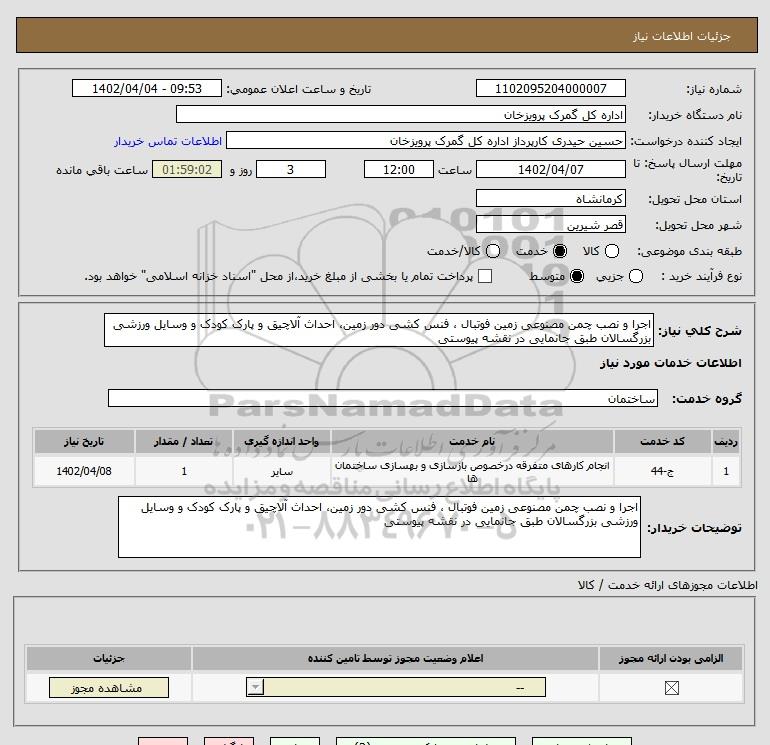This screenshot has height=745, width=770.
Task: Select the خدمت classification radio button
Action: click(x=559, y=251)
